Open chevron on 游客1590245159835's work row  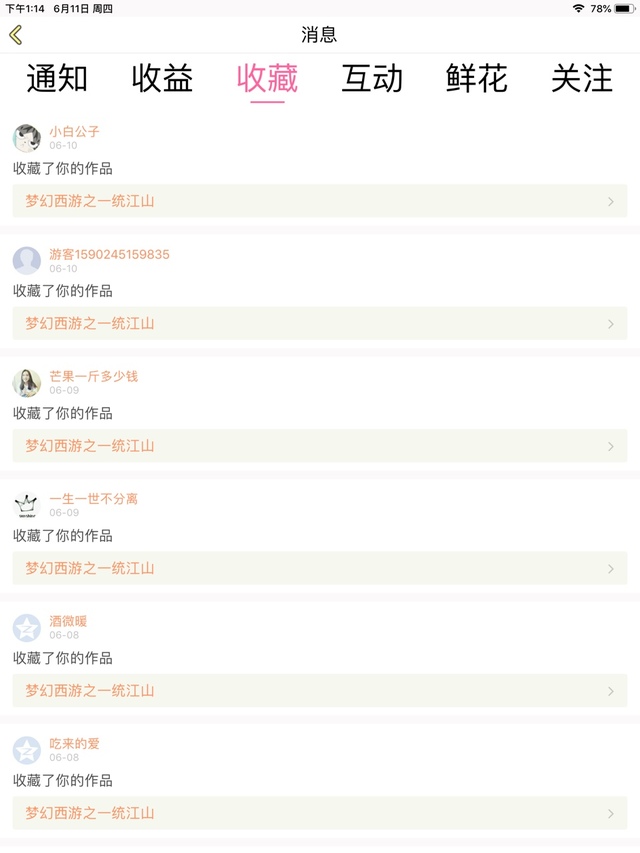[x=611, y=324]
